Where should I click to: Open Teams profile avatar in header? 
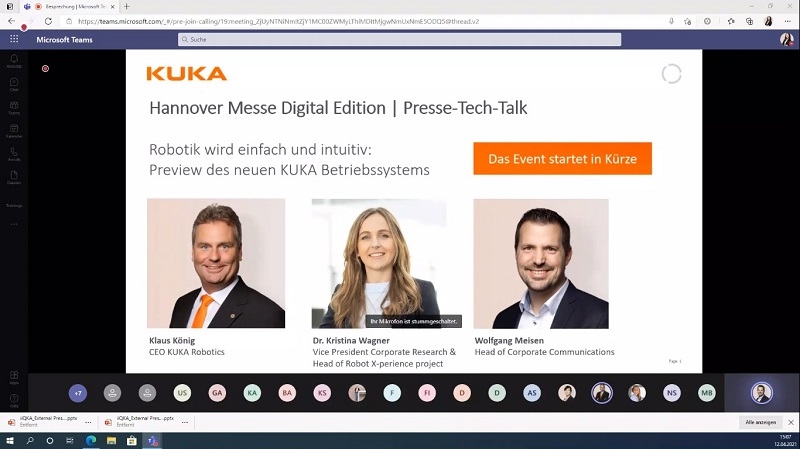coord(786,39)
